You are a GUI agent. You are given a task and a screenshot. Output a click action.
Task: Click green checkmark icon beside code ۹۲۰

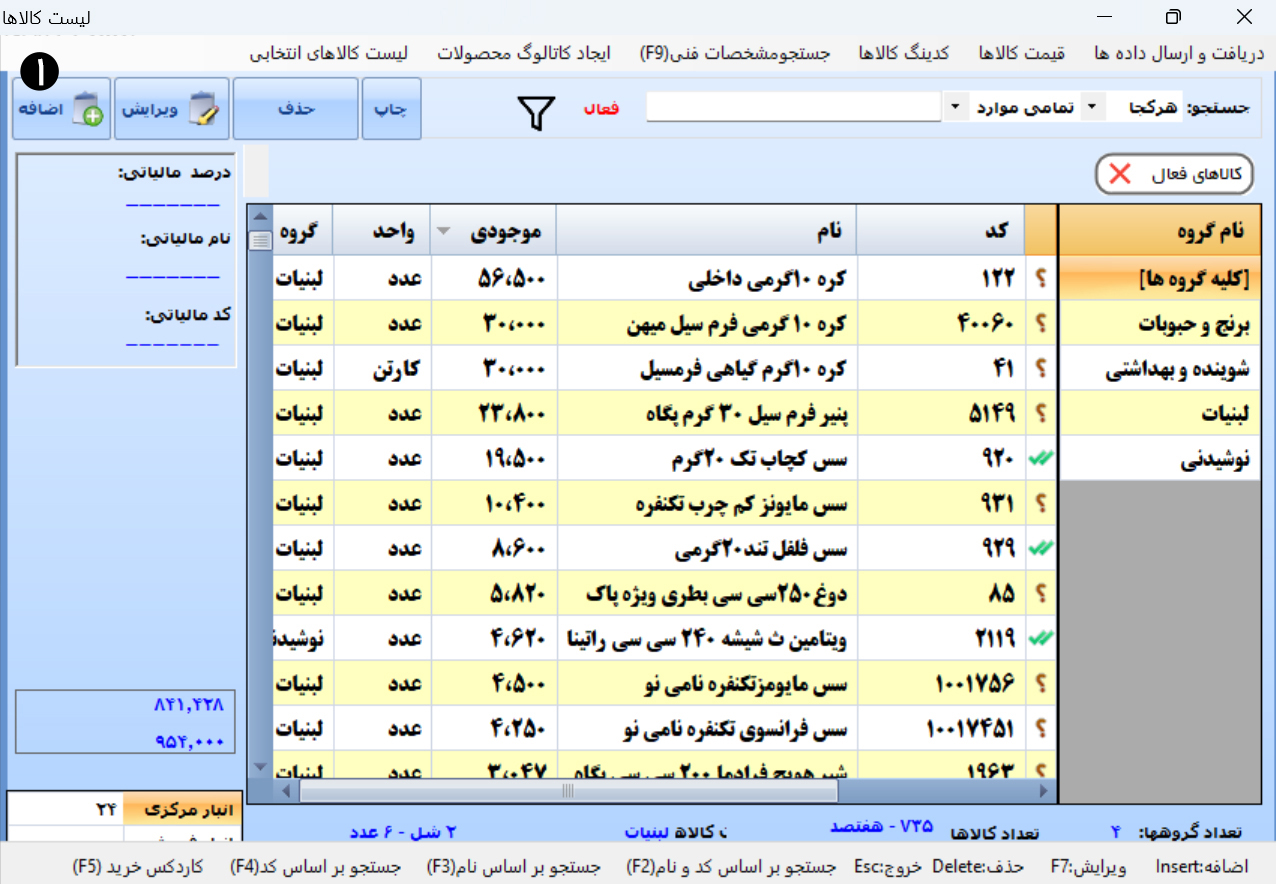[x=1041, y=458]
